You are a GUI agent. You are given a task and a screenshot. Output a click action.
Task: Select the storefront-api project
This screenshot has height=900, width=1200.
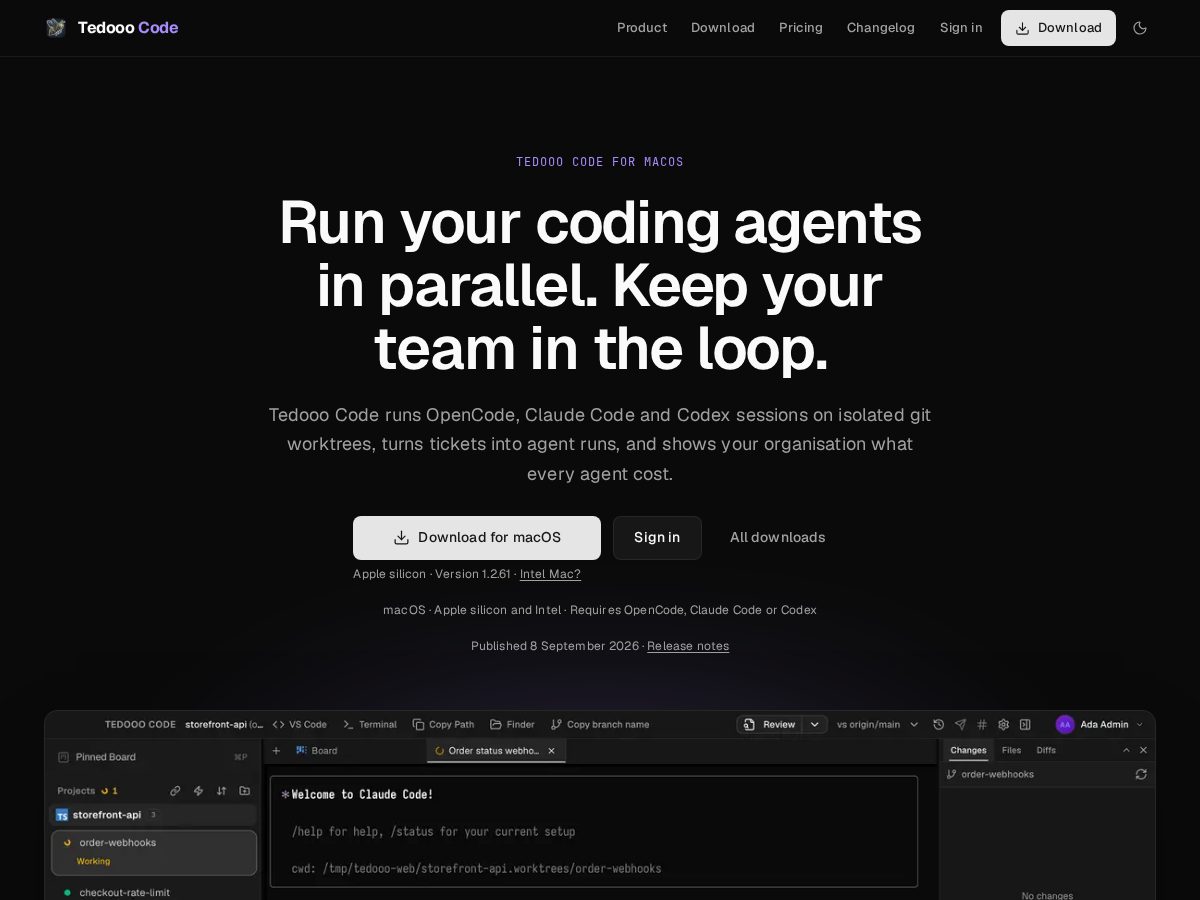[152, 815]
